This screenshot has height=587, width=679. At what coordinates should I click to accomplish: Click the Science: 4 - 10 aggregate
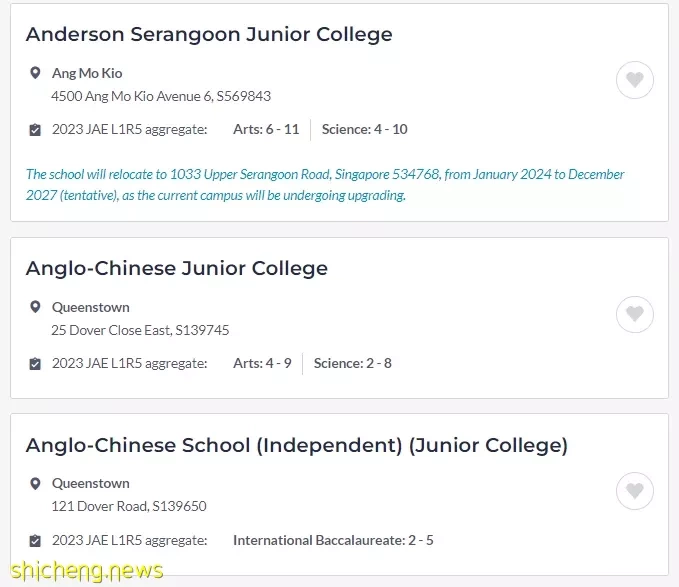coord(365,129)
